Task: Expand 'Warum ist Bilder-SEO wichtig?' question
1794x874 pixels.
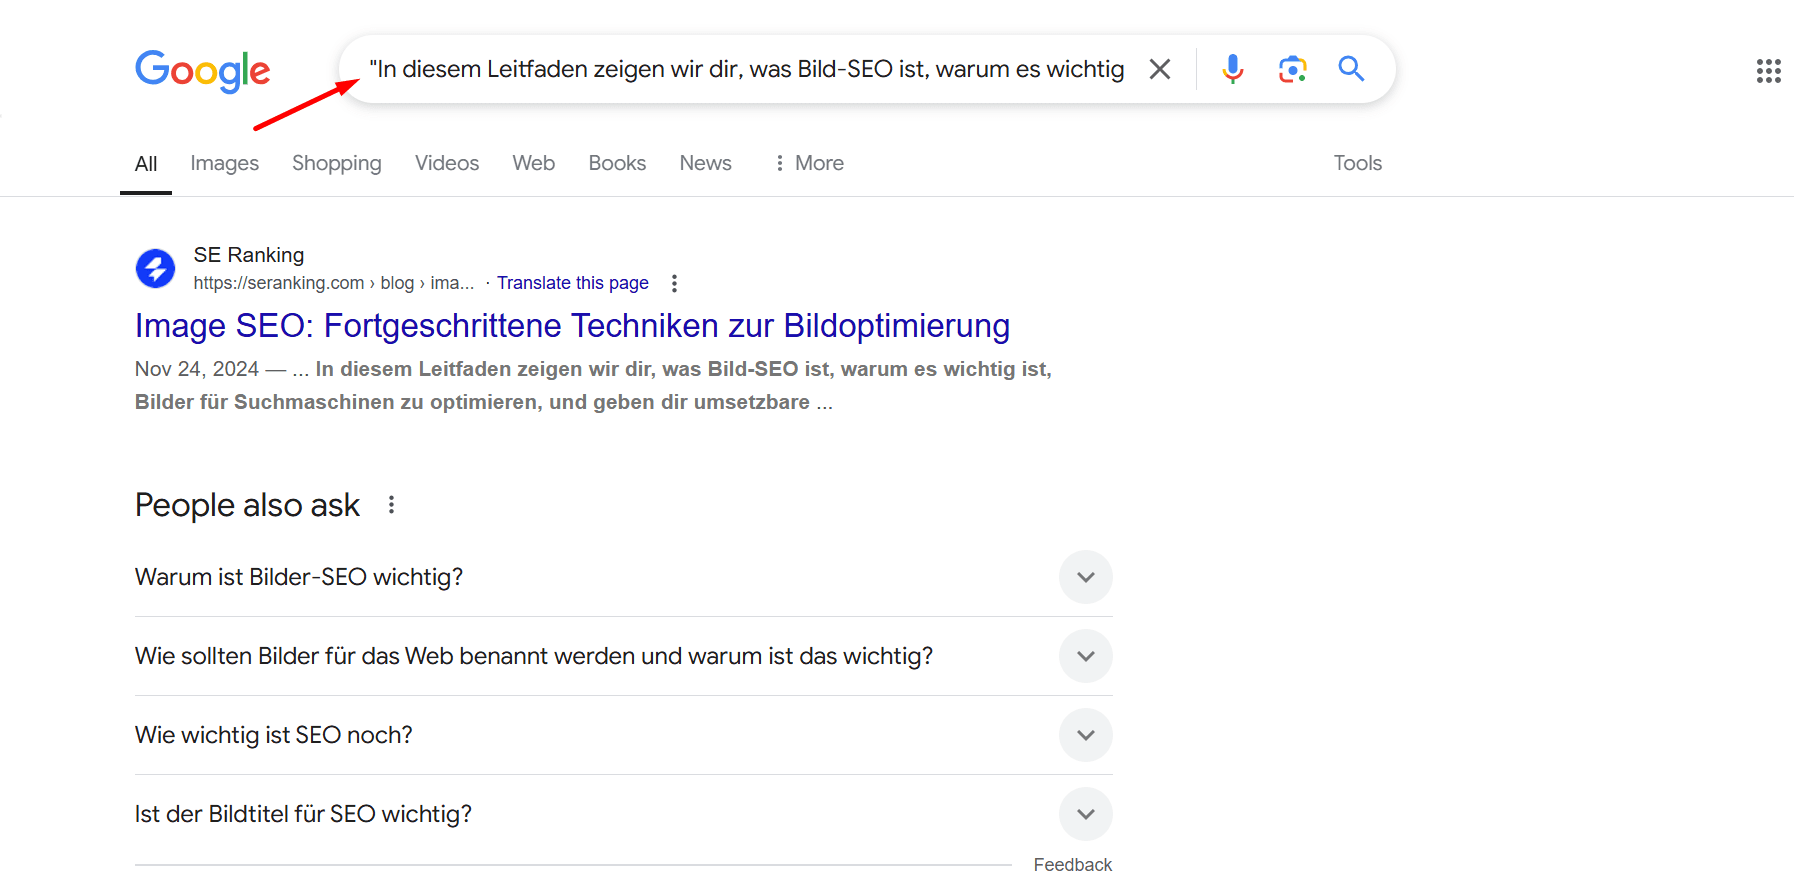Action: coord(623,577)
